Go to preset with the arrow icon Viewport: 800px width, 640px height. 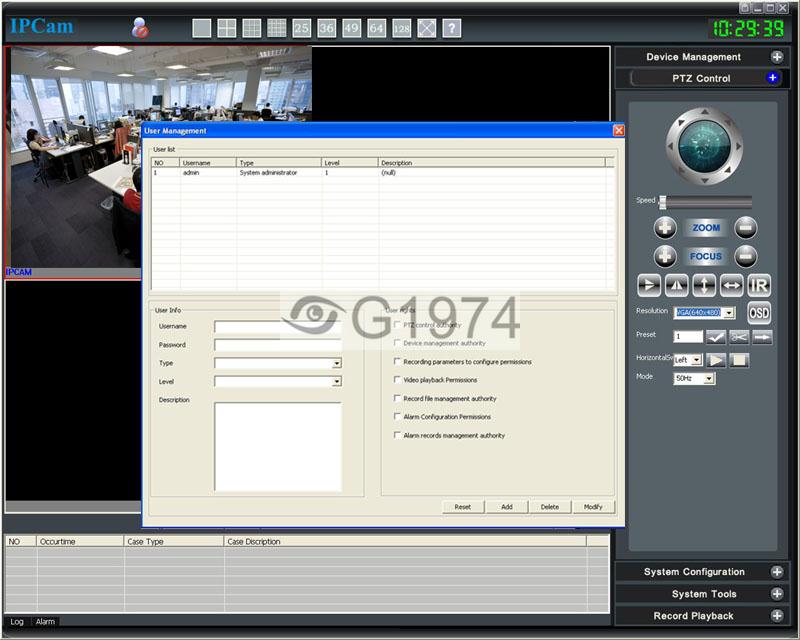[x=762, y=337]
